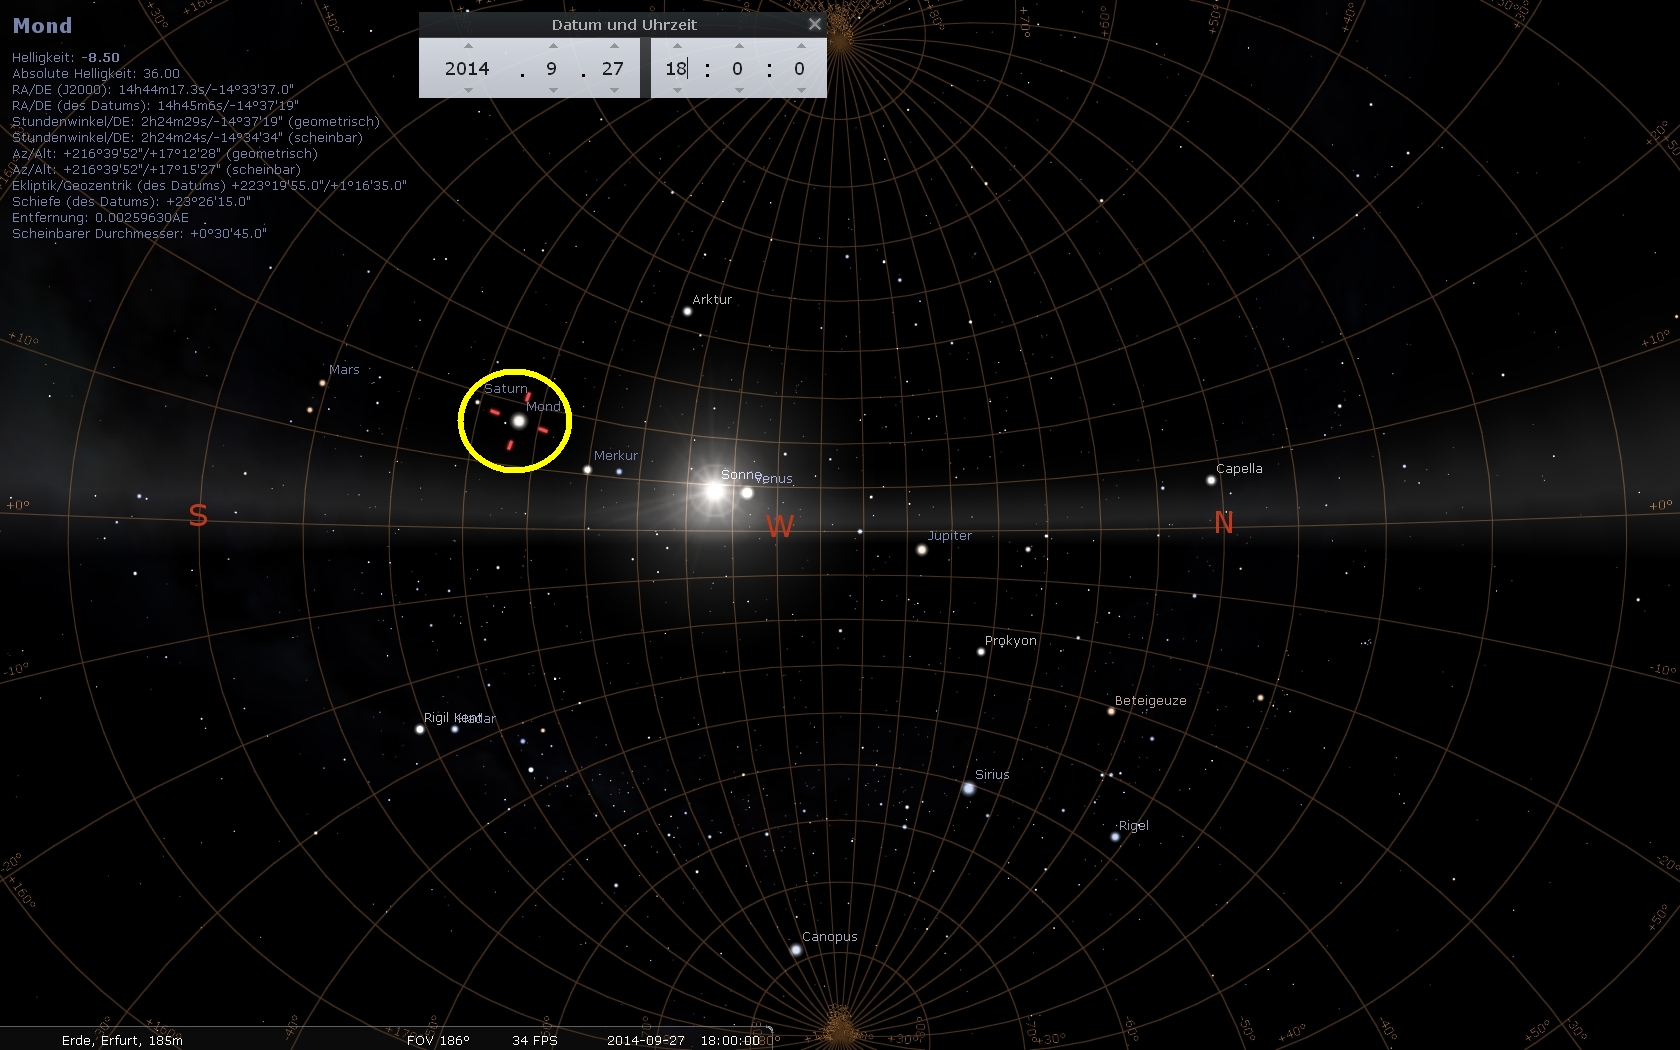Click the year field showing 2014

click(x=467, y=68)
